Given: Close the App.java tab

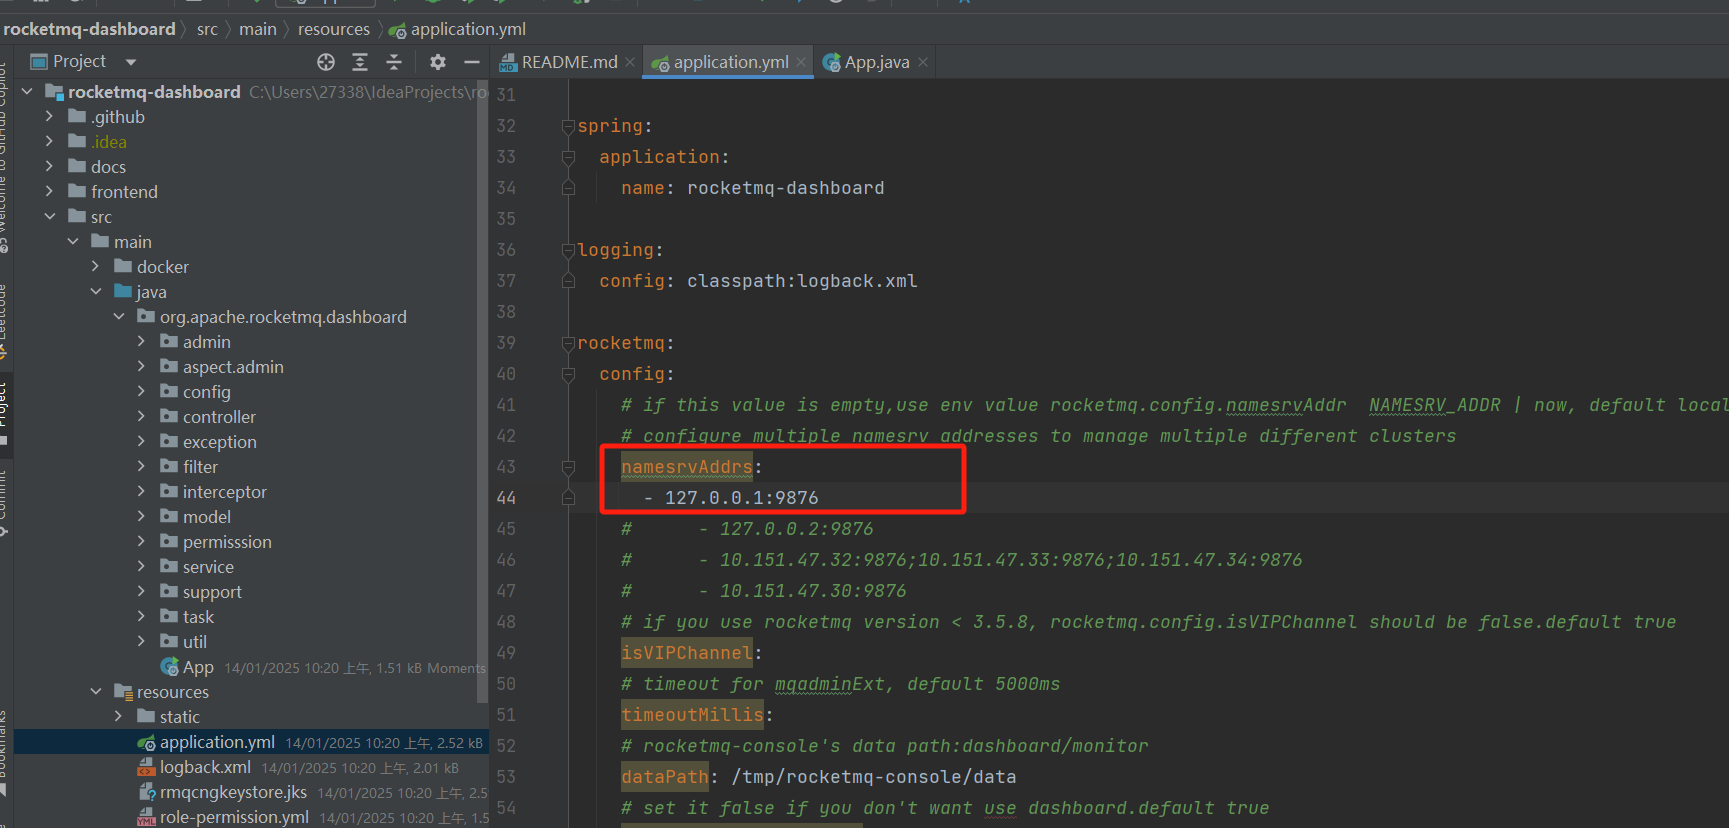Looking at the screenshot, I should (923, 62).
